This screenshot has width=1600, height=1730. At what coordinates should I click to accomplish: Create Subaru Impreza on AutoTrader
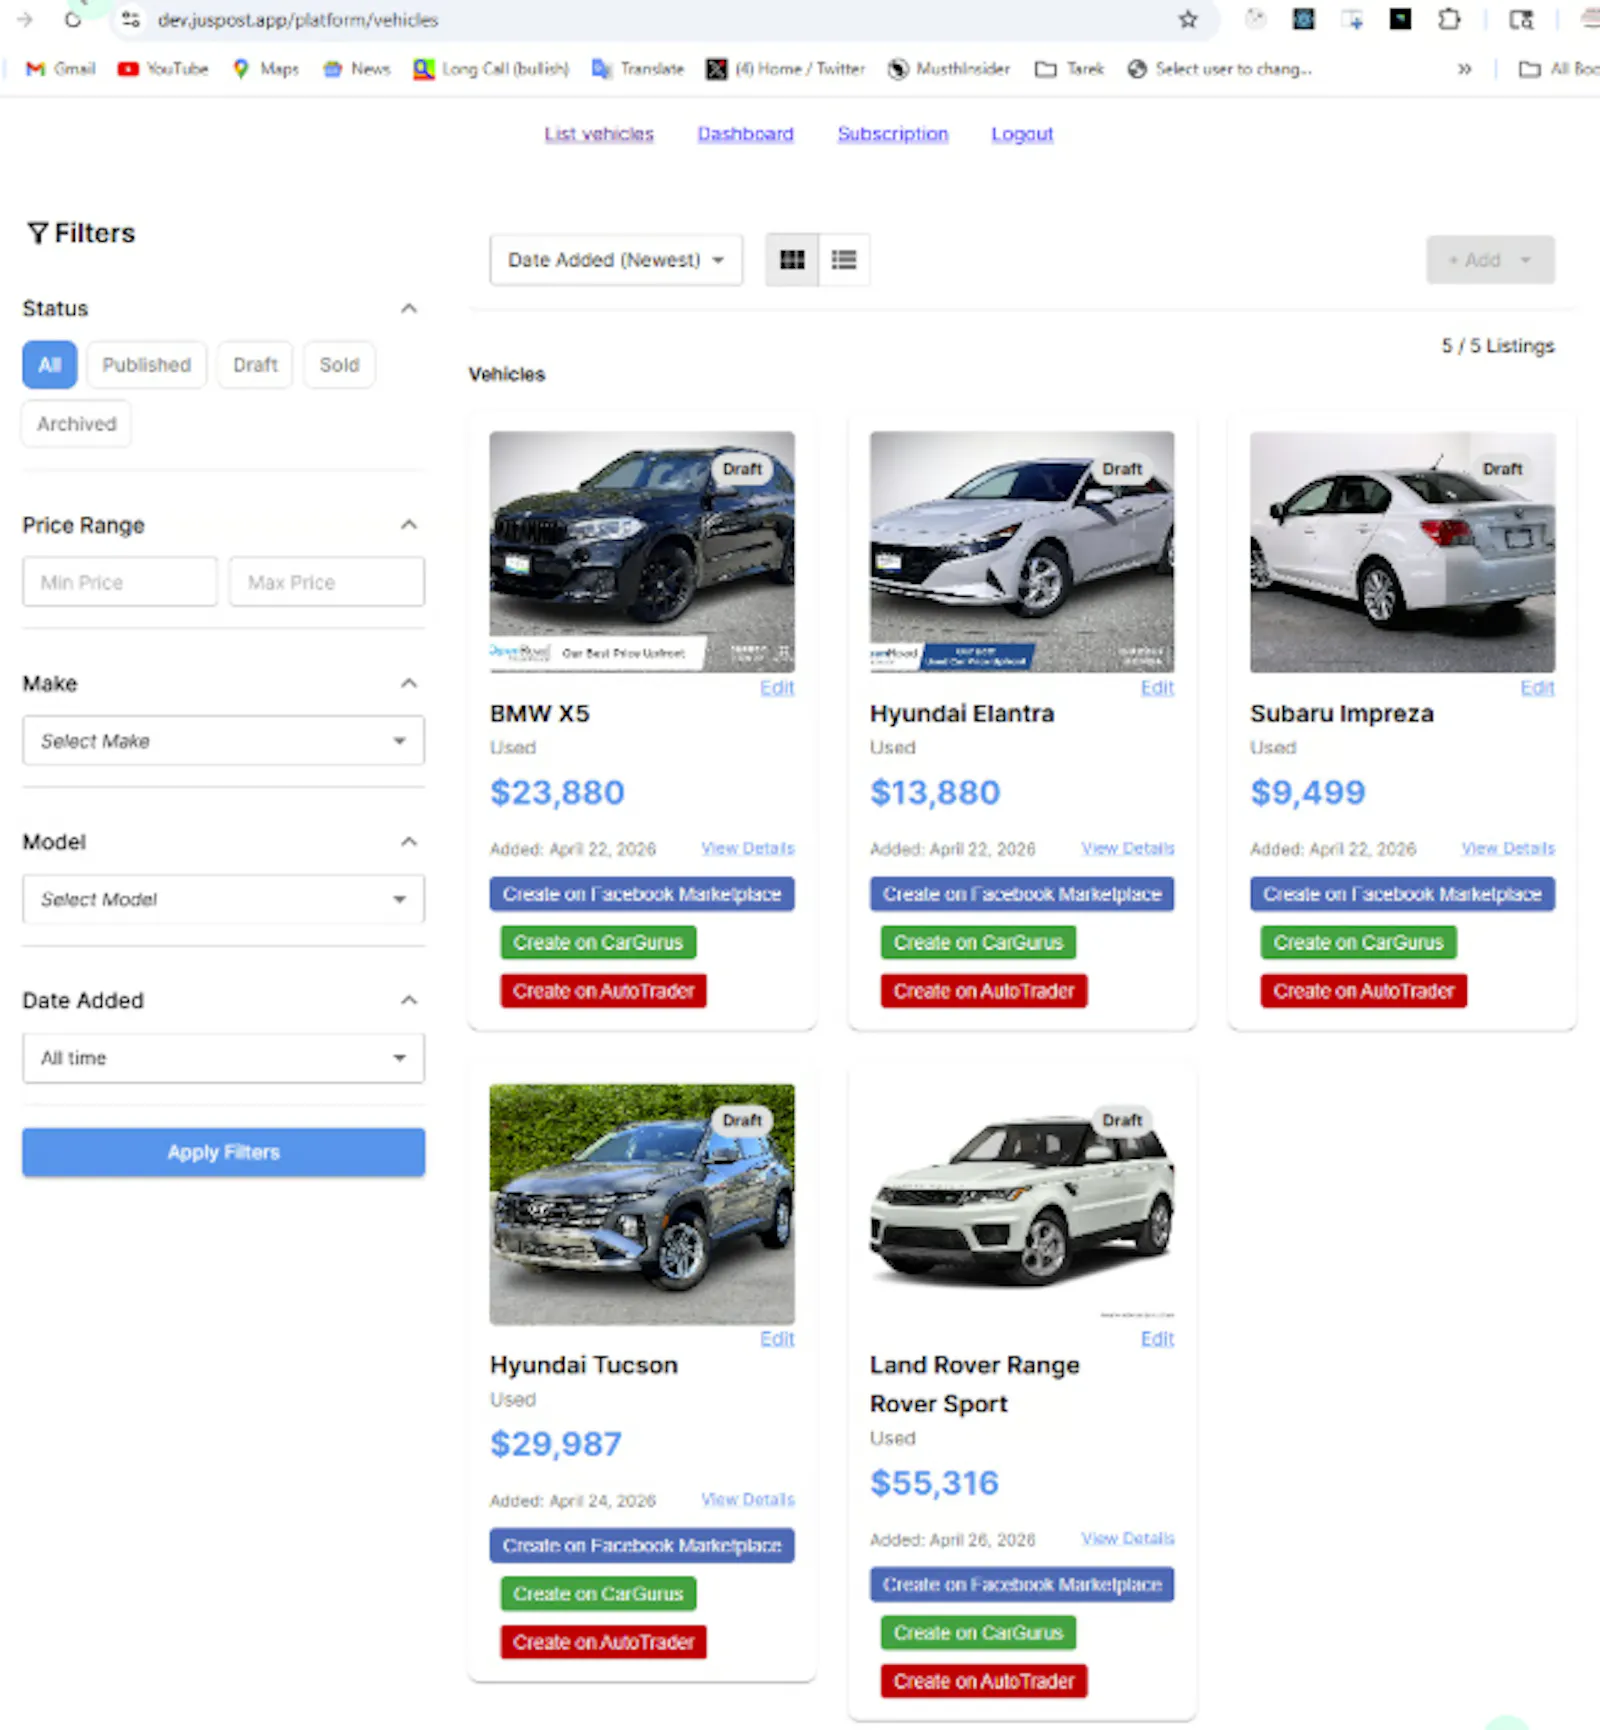click(x=1364, y=991)
